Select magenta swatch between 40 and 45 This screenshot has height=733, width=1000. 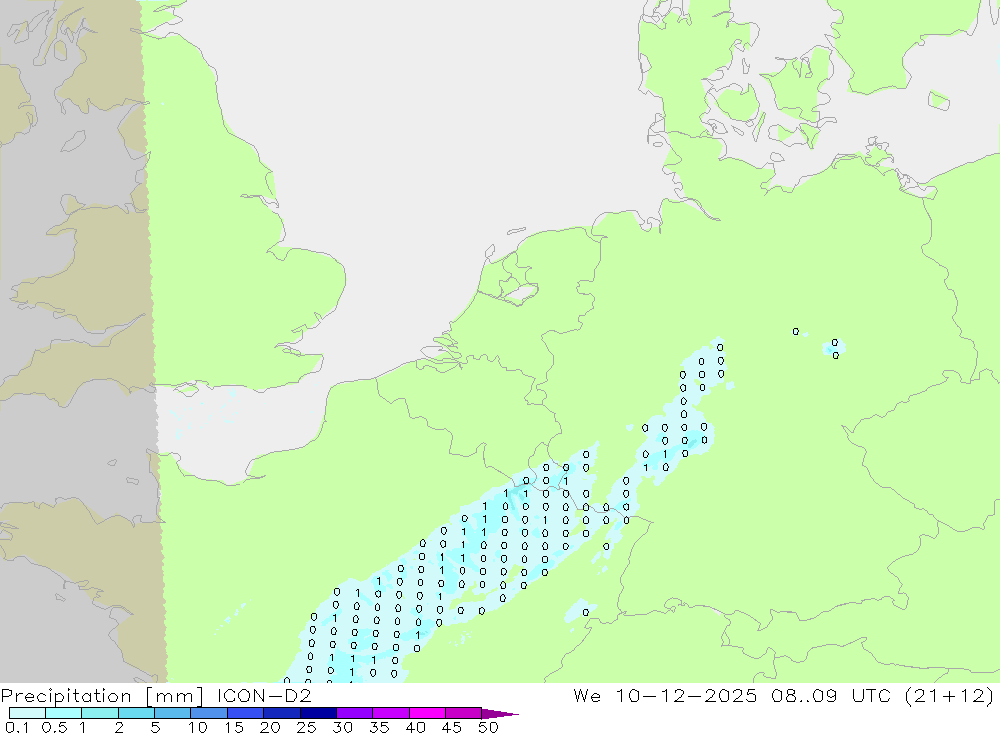tap(427, 713)
